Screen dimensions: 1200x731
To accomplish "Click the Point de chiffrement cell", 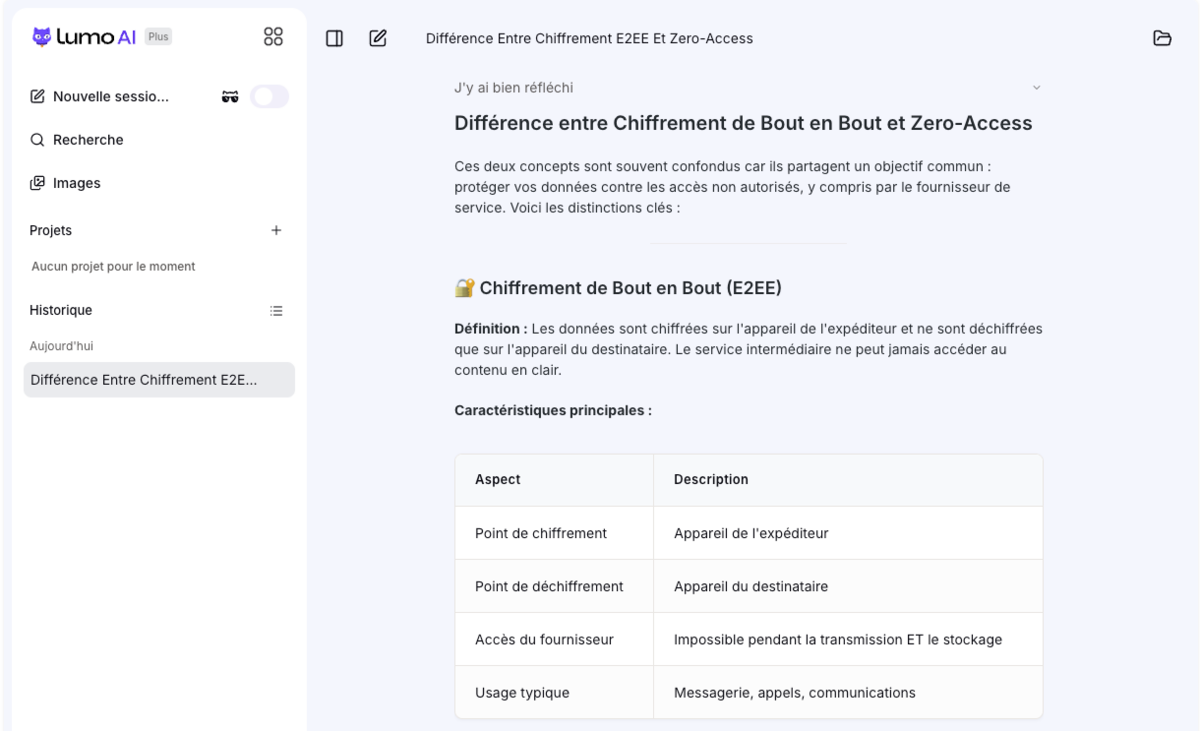I will tap(554, 533).
